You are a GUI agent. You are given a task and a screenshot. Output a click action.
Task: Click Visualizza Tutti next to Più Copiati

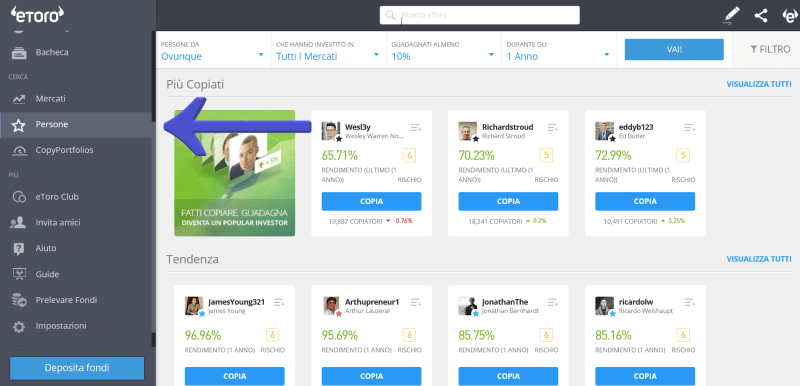click(759, 85)
